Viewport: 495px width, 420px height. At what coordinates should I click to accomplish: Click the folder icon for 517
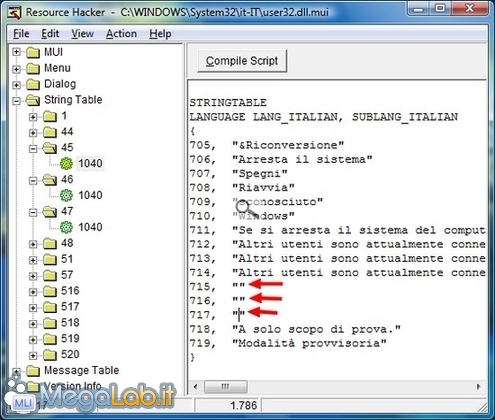coord(50,307)
